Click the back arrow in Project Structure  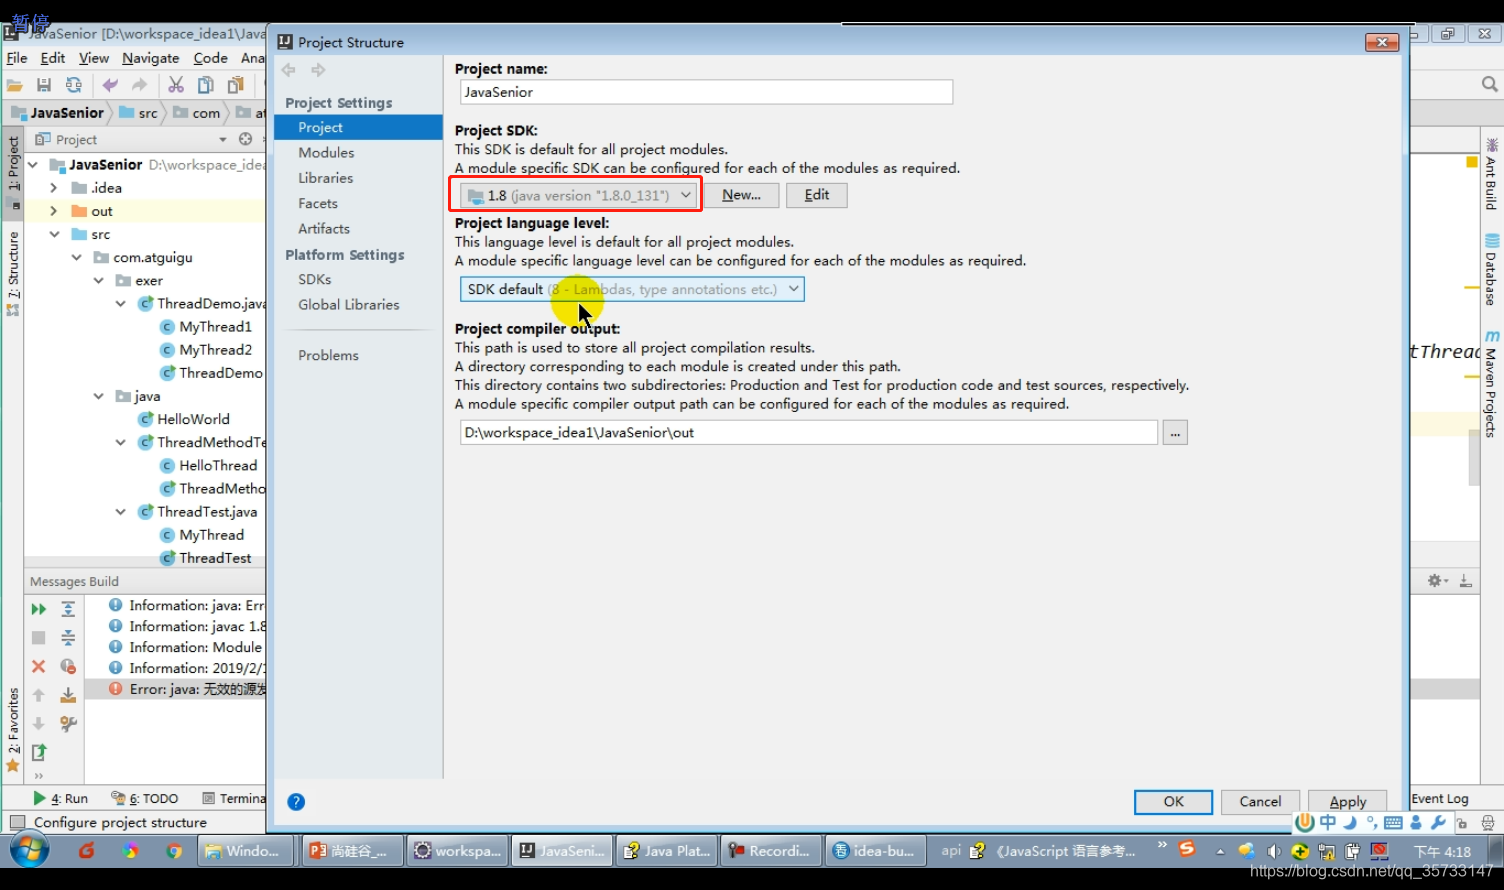289,70
